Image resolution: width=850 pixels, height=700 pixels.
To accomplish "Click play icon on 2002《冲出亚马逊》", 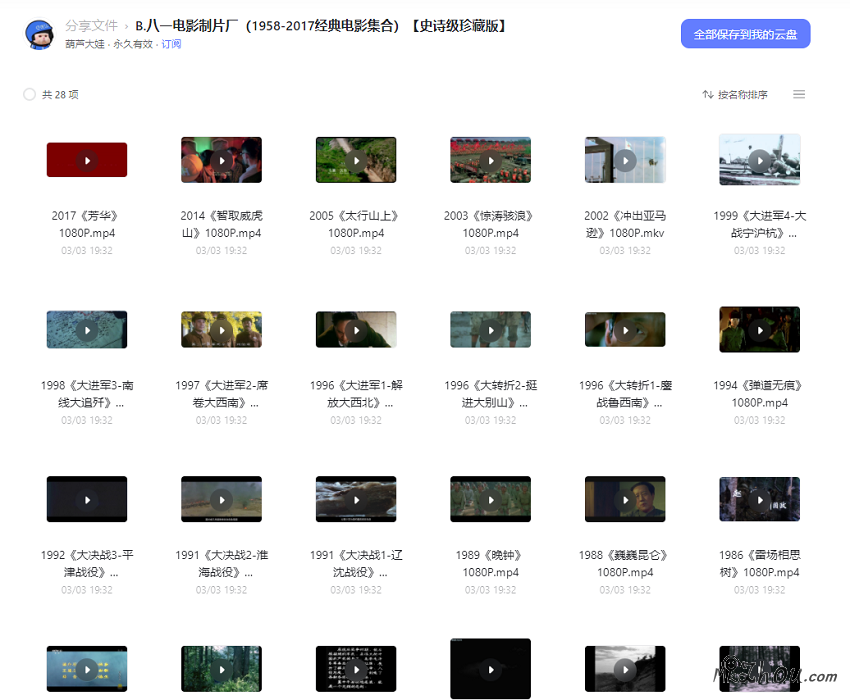I will (x=625, y=160).
